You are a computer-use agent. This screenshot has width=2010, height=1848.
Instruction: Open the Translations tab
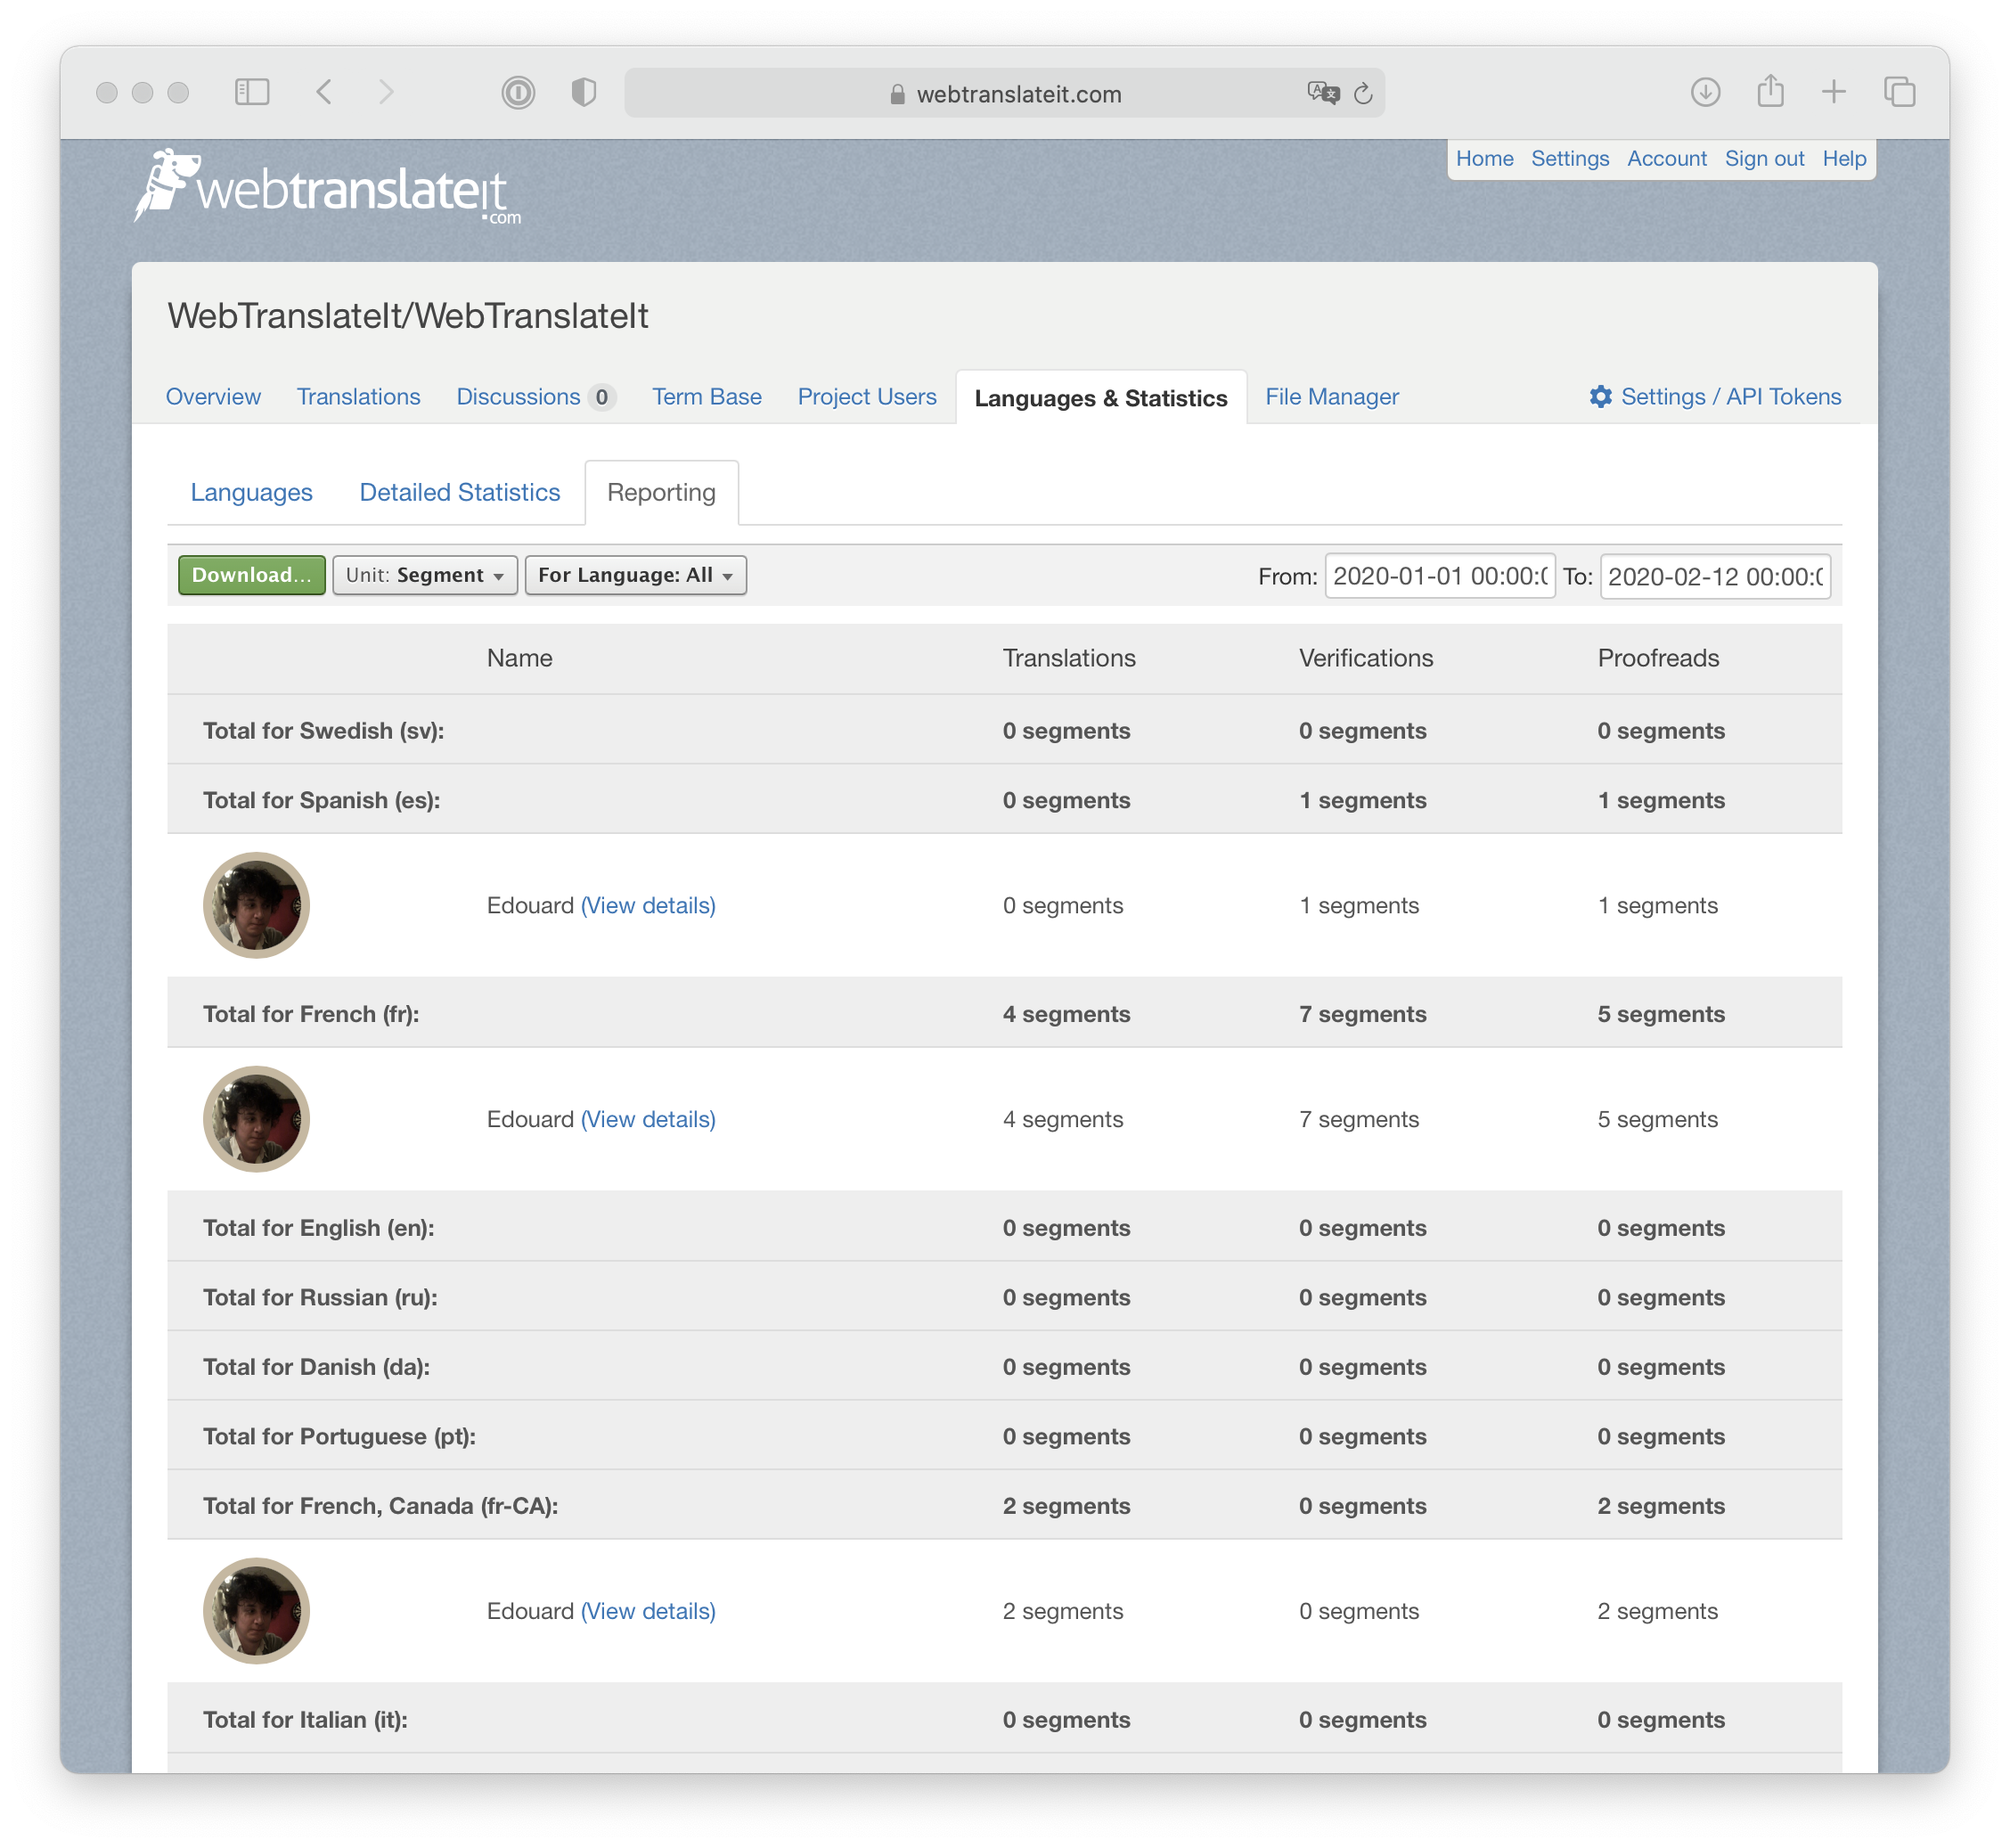358,397
